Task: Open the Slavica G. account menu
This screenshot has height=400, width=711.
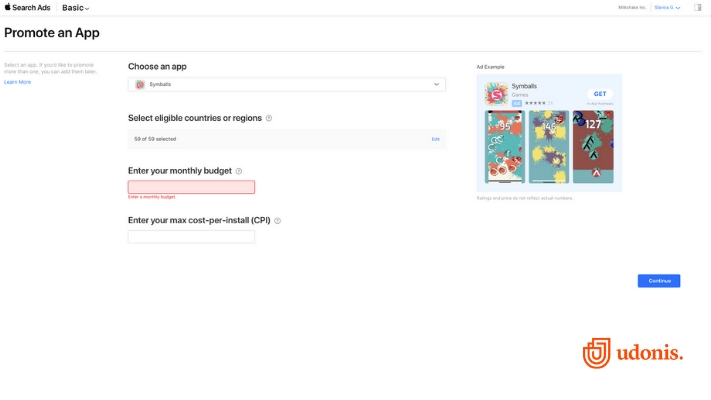Action: [667, 7]
